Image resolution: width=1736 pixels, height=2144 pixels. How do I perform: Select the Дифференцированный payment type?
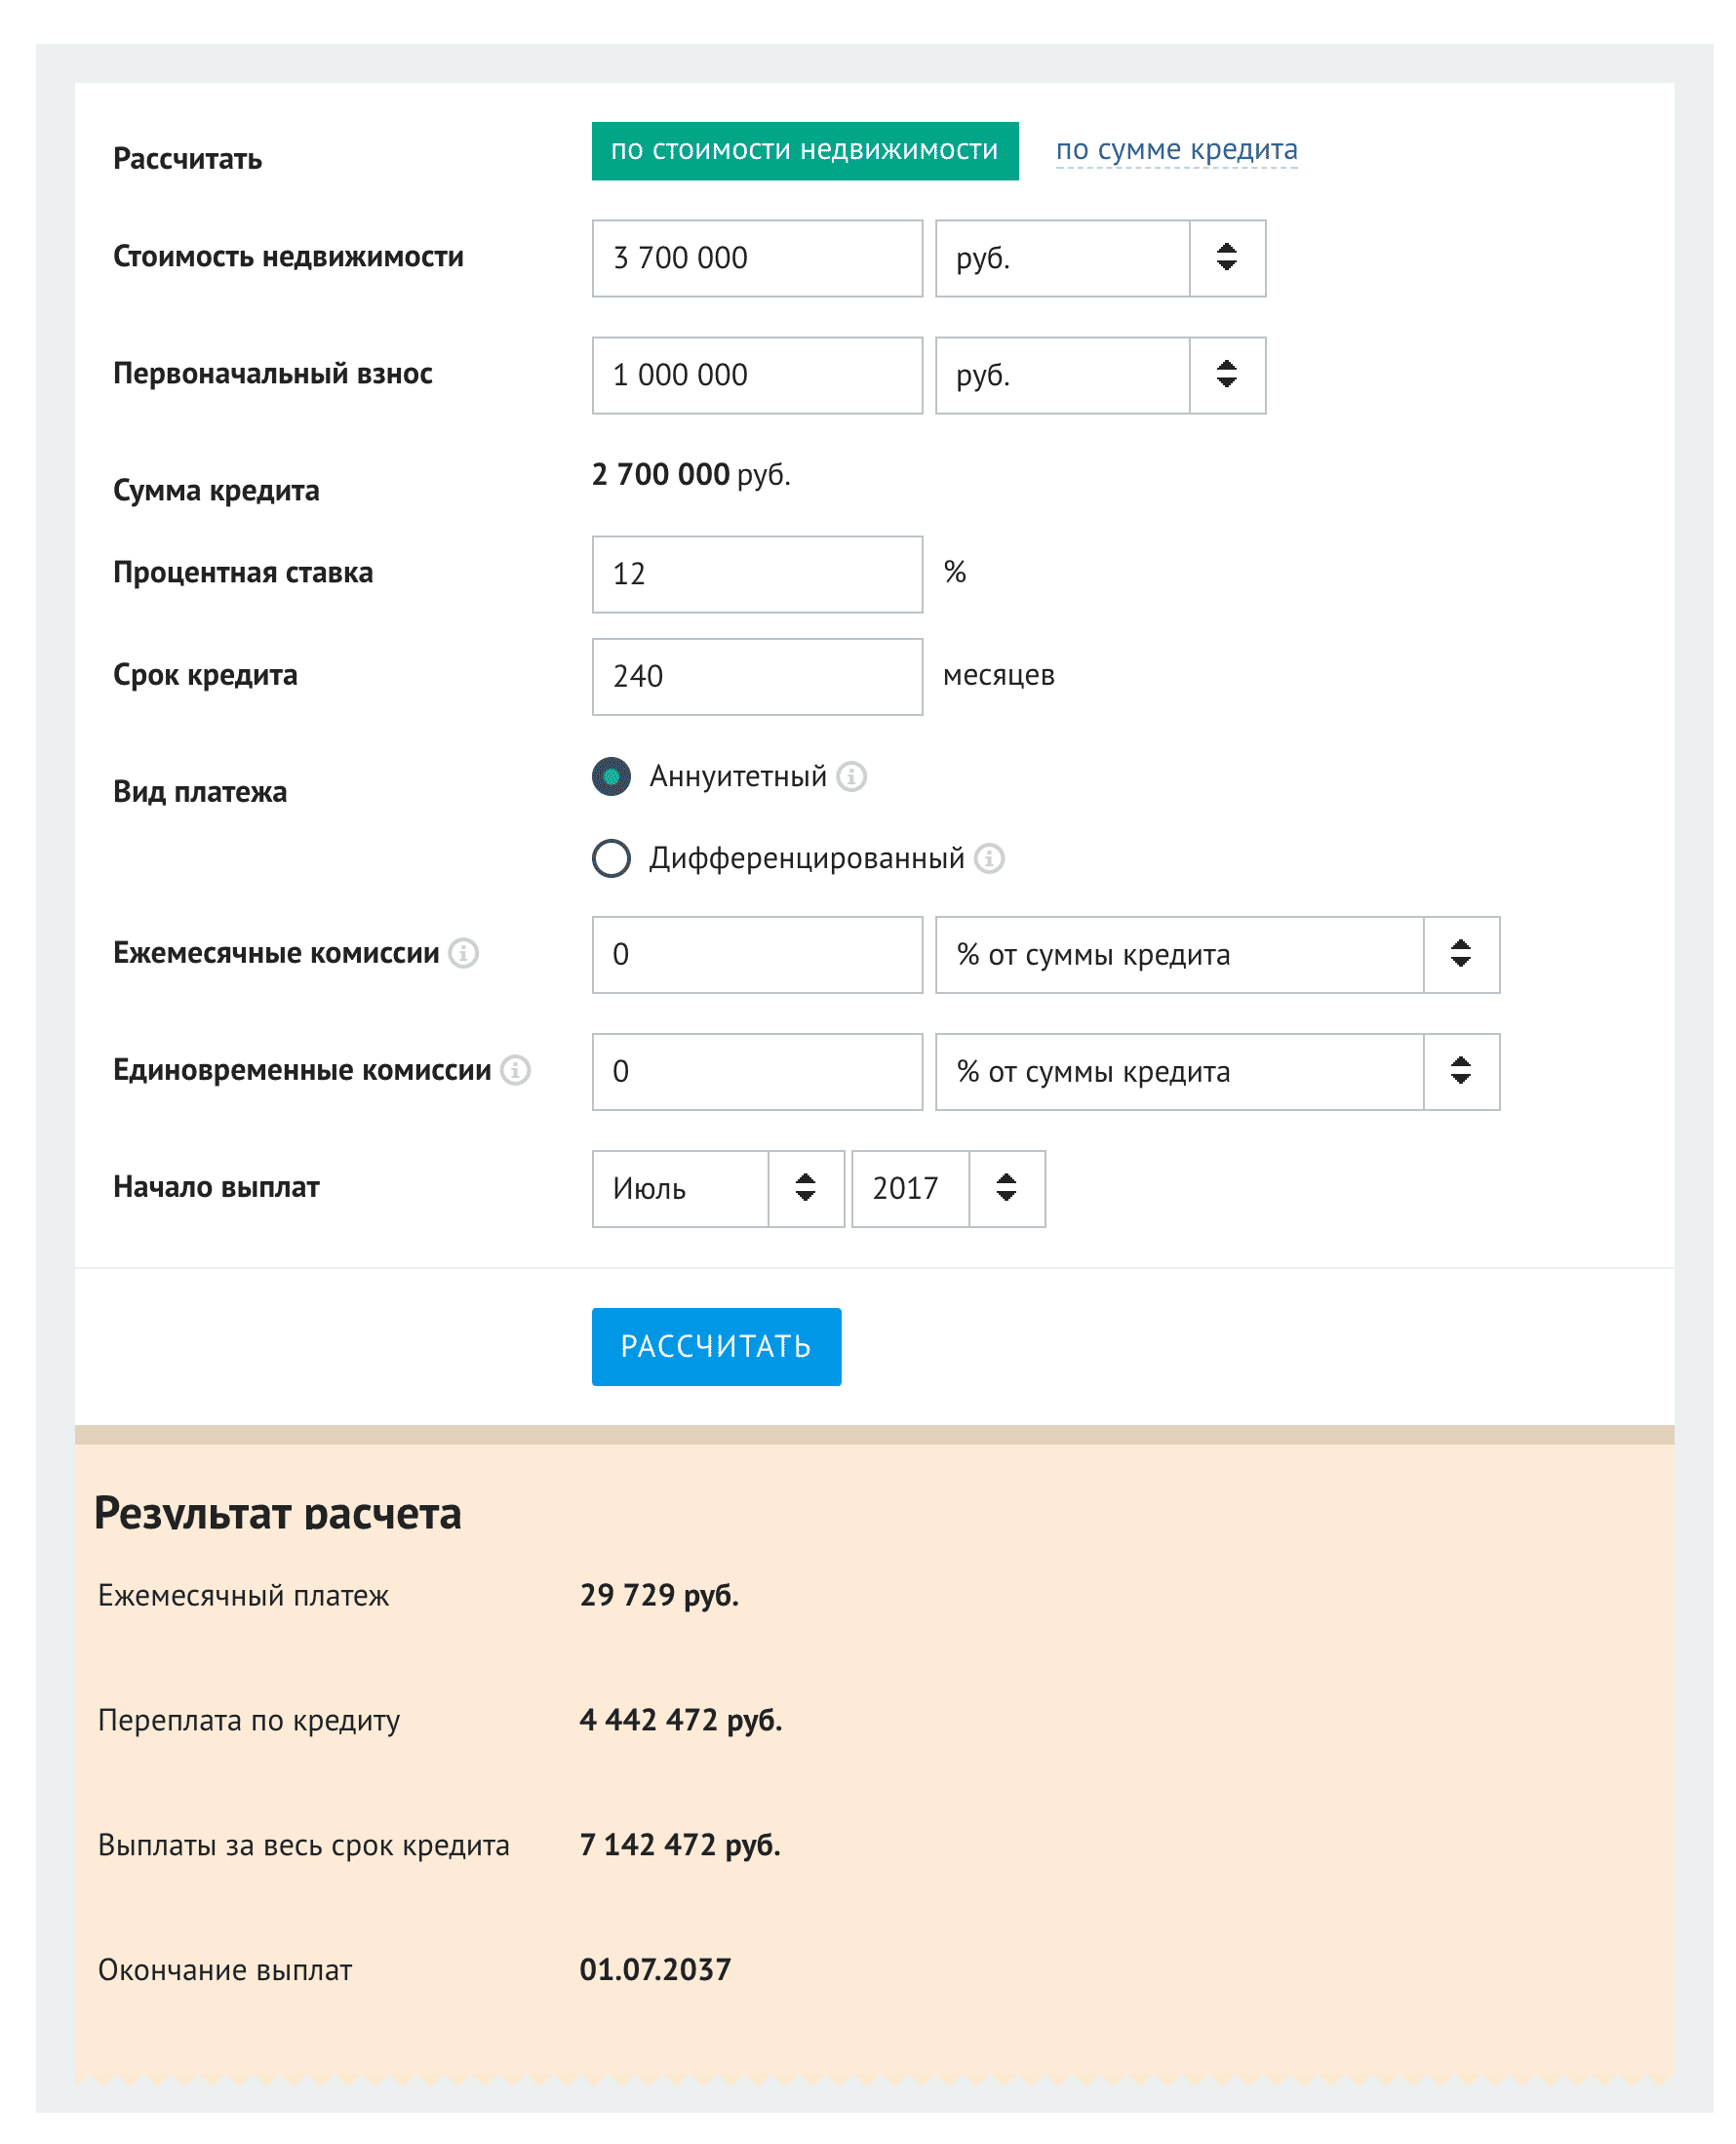pyautogui.click(x=611, y=858)
